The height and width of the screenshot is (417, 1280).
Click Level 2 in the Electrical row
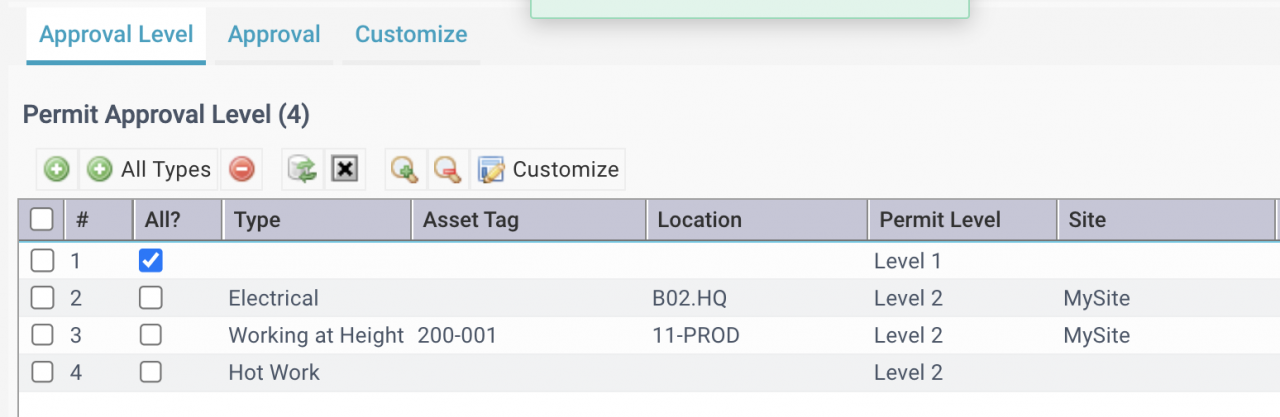pos(908,298)
